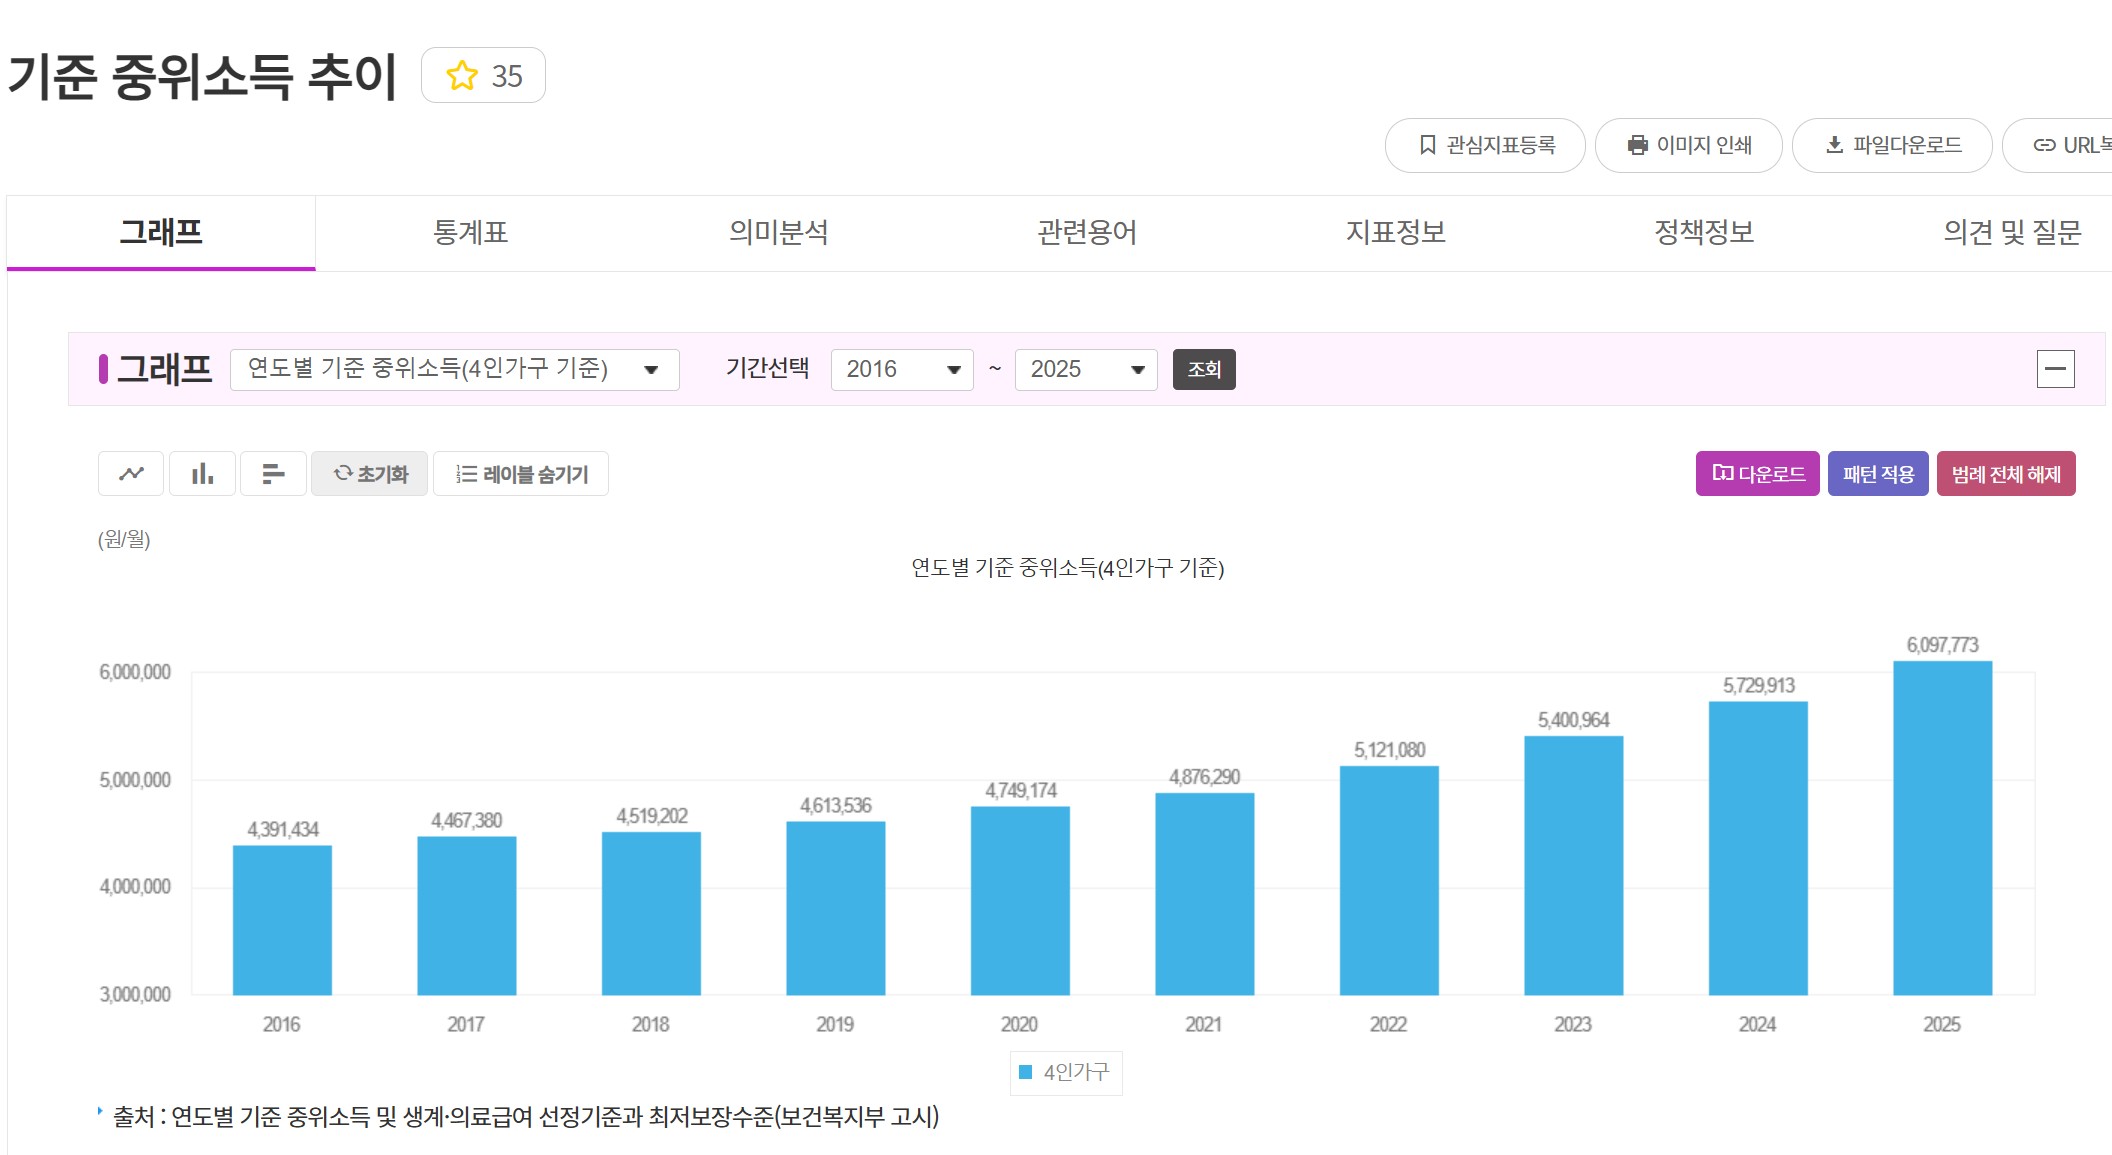
Task: Click the purple 다운로드 button
Action: [1757, 473]
